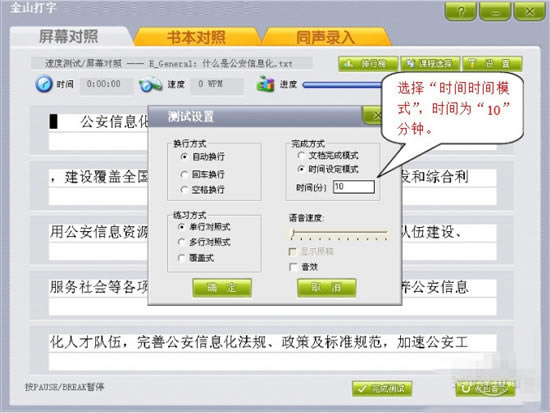
Task: Click the 时间(分) input field
Action: pyautogui.click(x=354, y=187)
